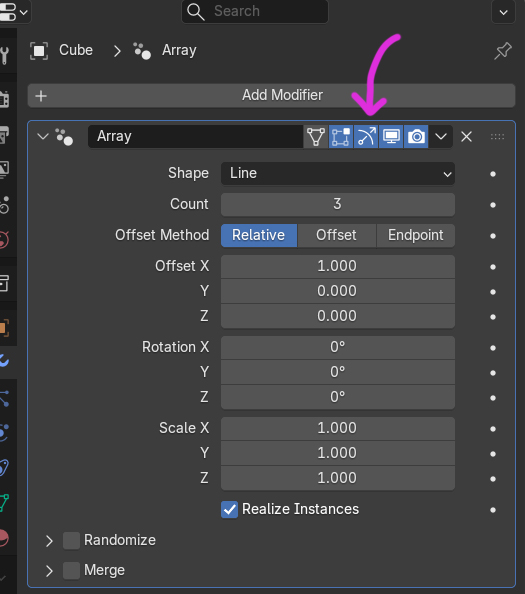Open the Collection properties box tab
This screenshot has width=525, height=594.
pos(5,283)
